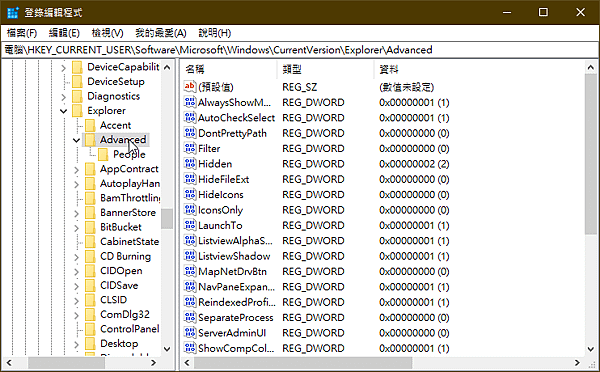The width and height of the screenshot is (600, 372).
Task: Expand the DeviceCapabilit key
Action: click(x=64, y=68)
